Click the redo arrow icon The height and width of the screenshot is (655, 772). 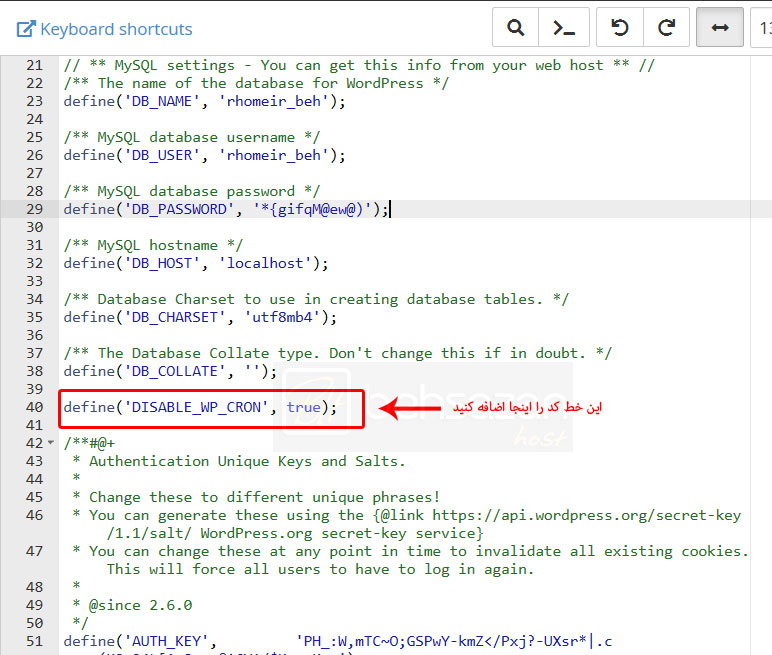666,28
